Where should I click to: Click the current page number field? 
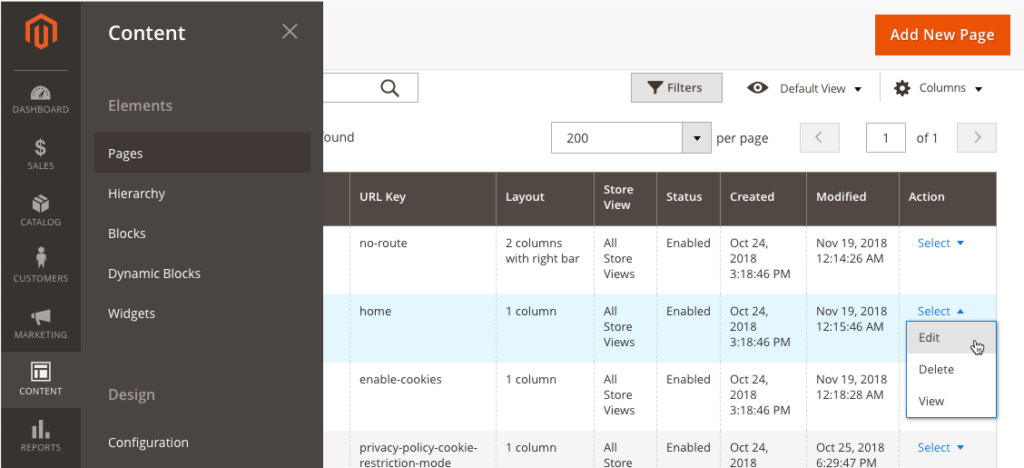(886, 138)
